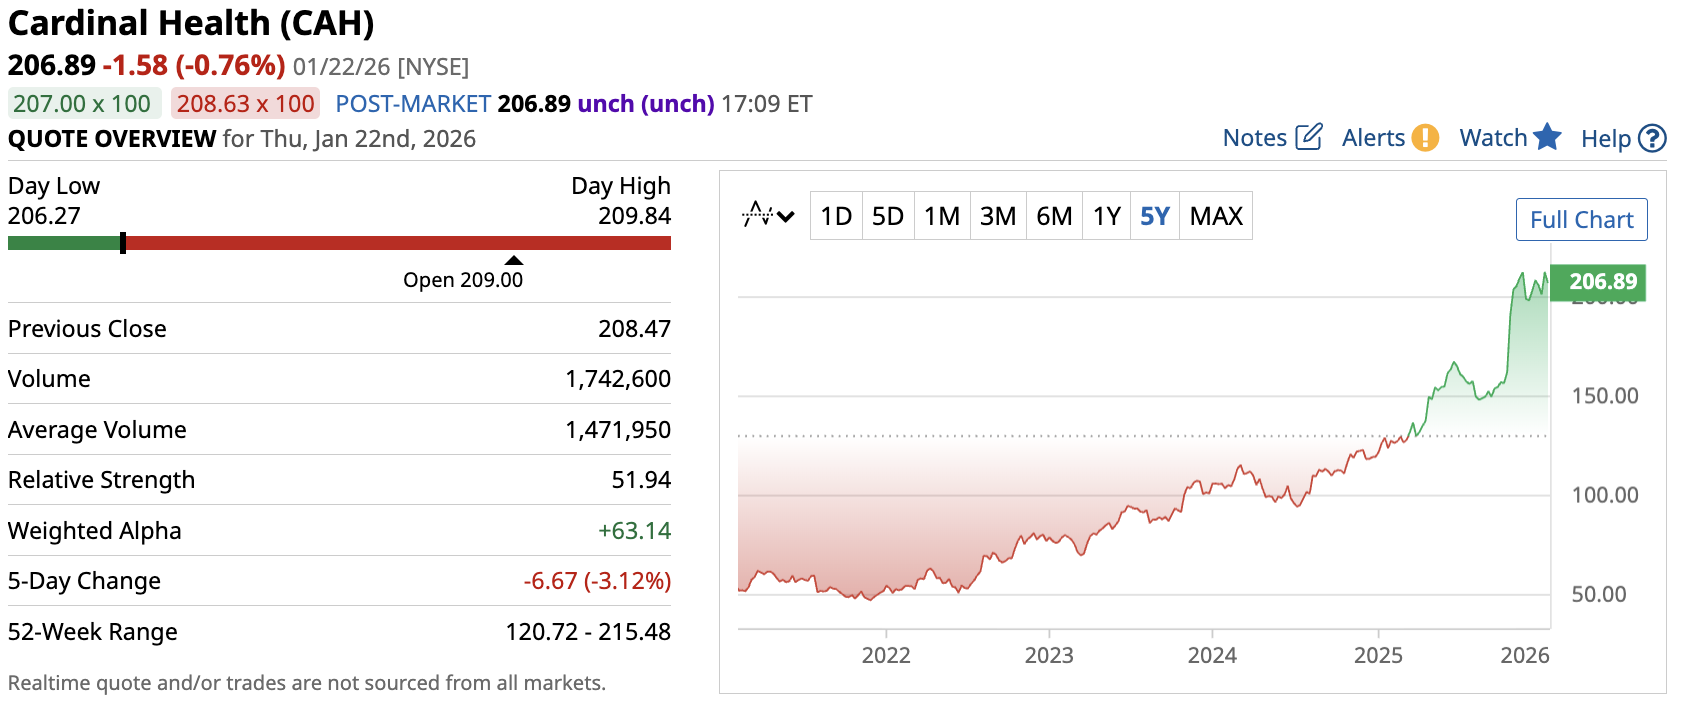Viewport: 1684px width, 708px height.
Task: Switch chart to MAX range
Action: tap(1216, 216)
